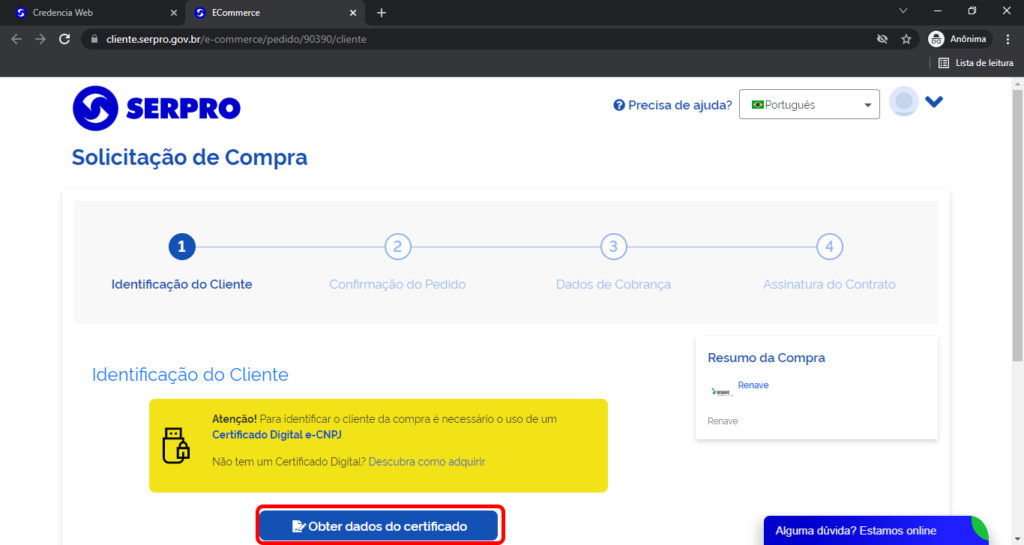Click the SERPRO logo
Viewport: 1024px width, 545px height.
click(x=156, y=108)
